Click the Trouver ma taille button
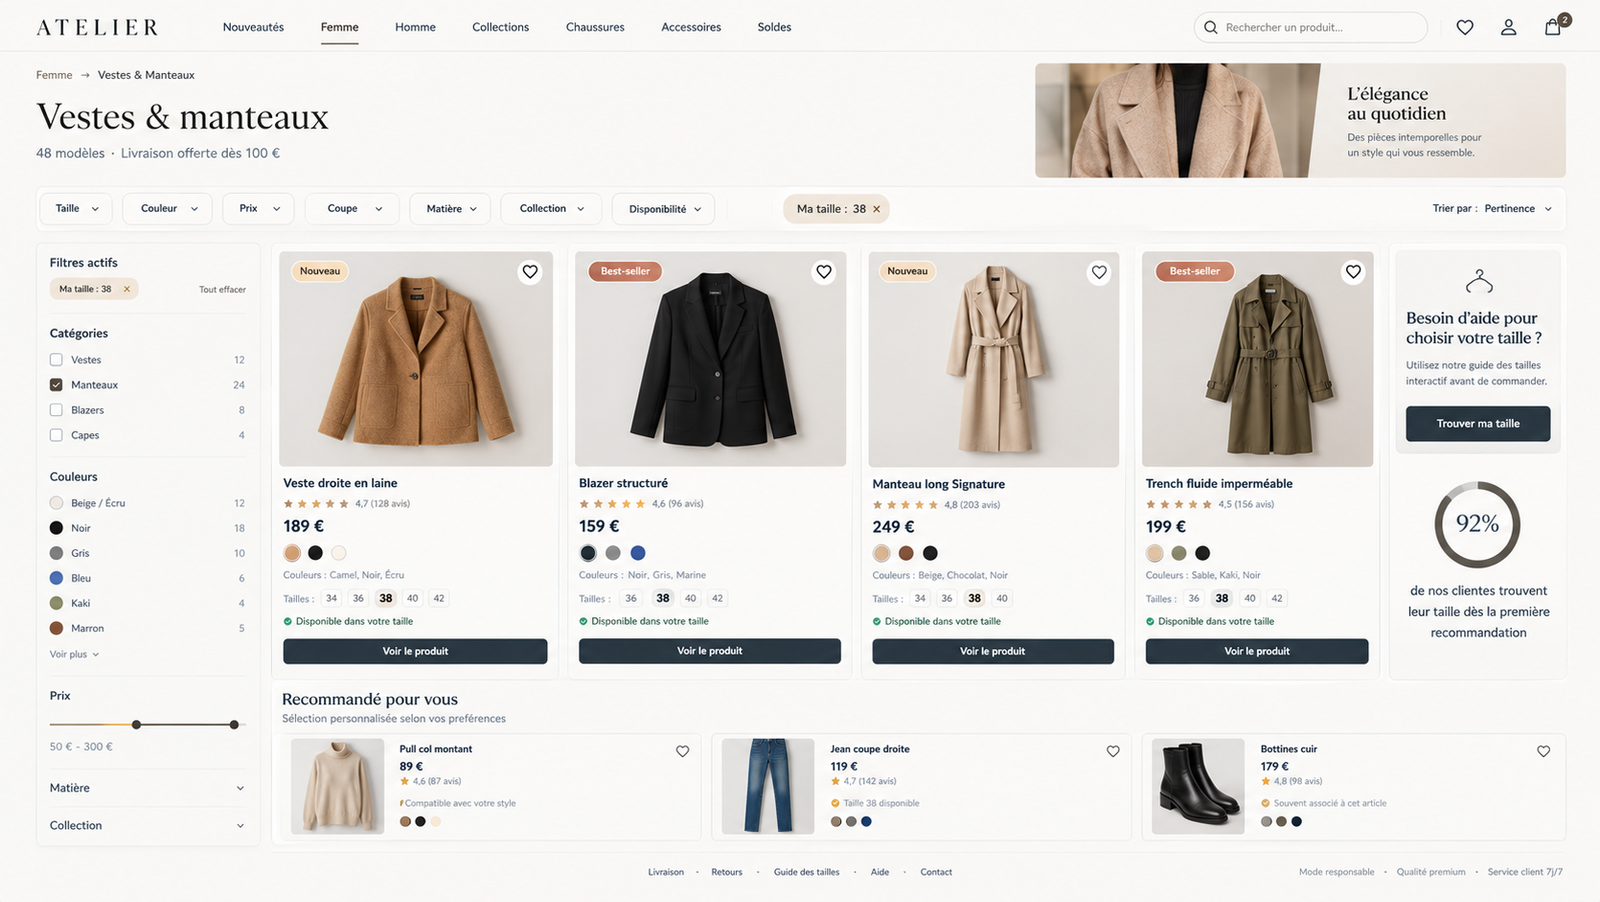Image resolution: width=1600 pixels, height=902 pixels. click(x=1478, y=423)
